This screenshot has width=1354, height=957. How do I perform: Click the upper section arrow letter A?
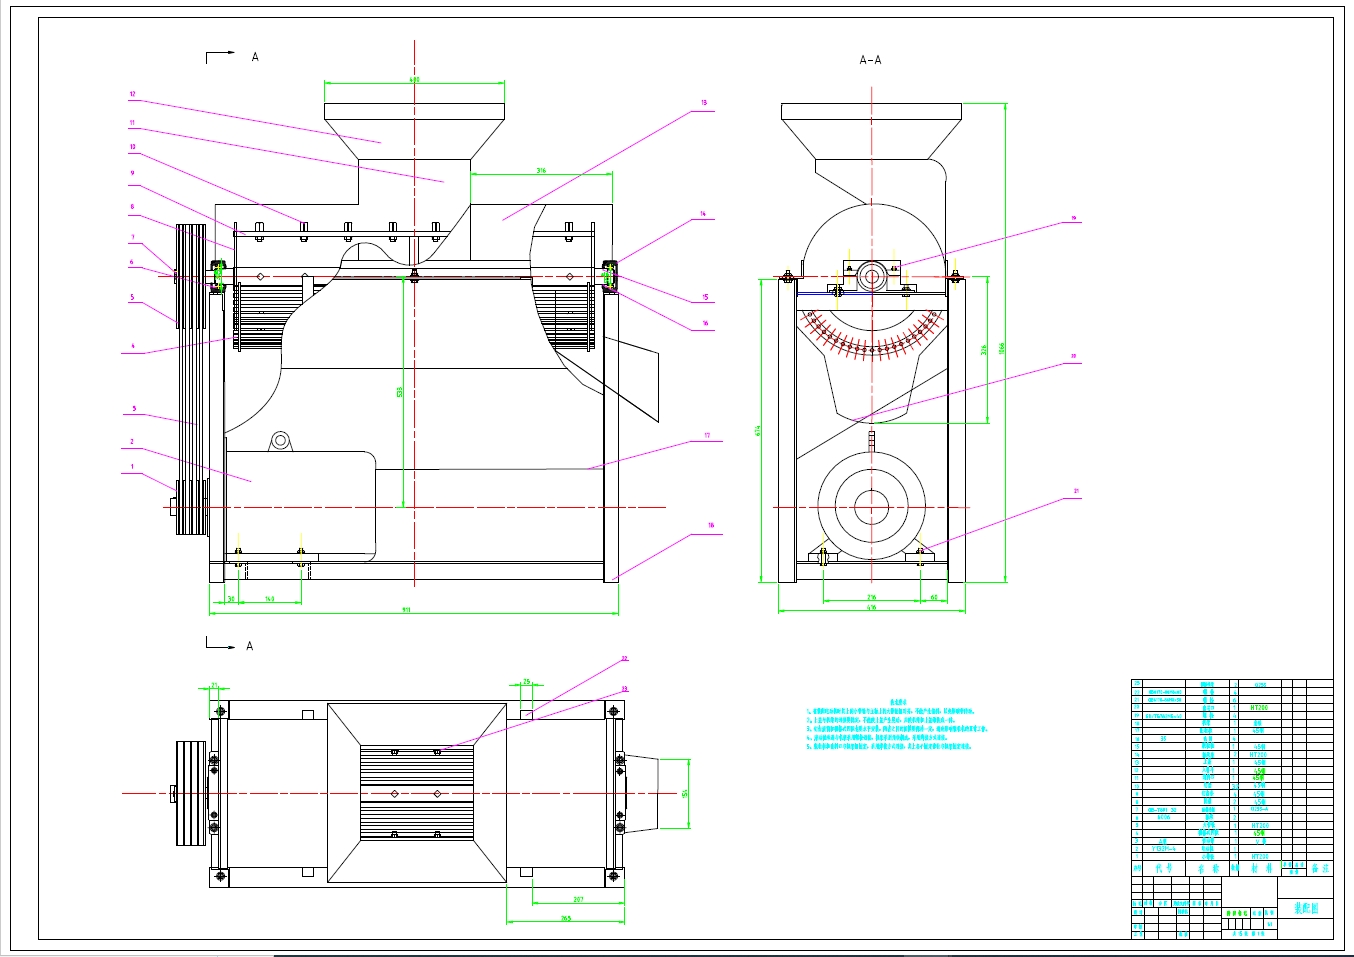tap(255, 57)
